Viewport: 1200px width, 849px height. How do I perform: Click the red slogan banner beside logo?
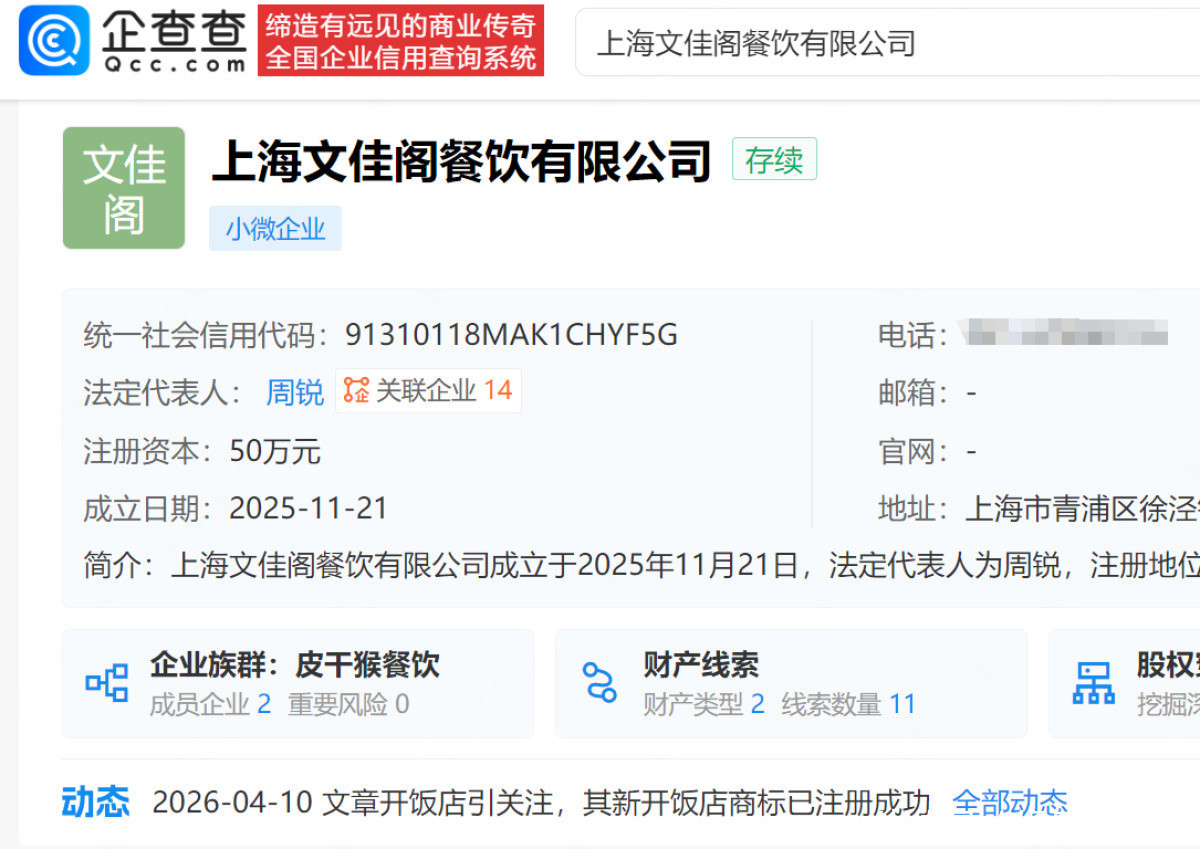point(400,42)
